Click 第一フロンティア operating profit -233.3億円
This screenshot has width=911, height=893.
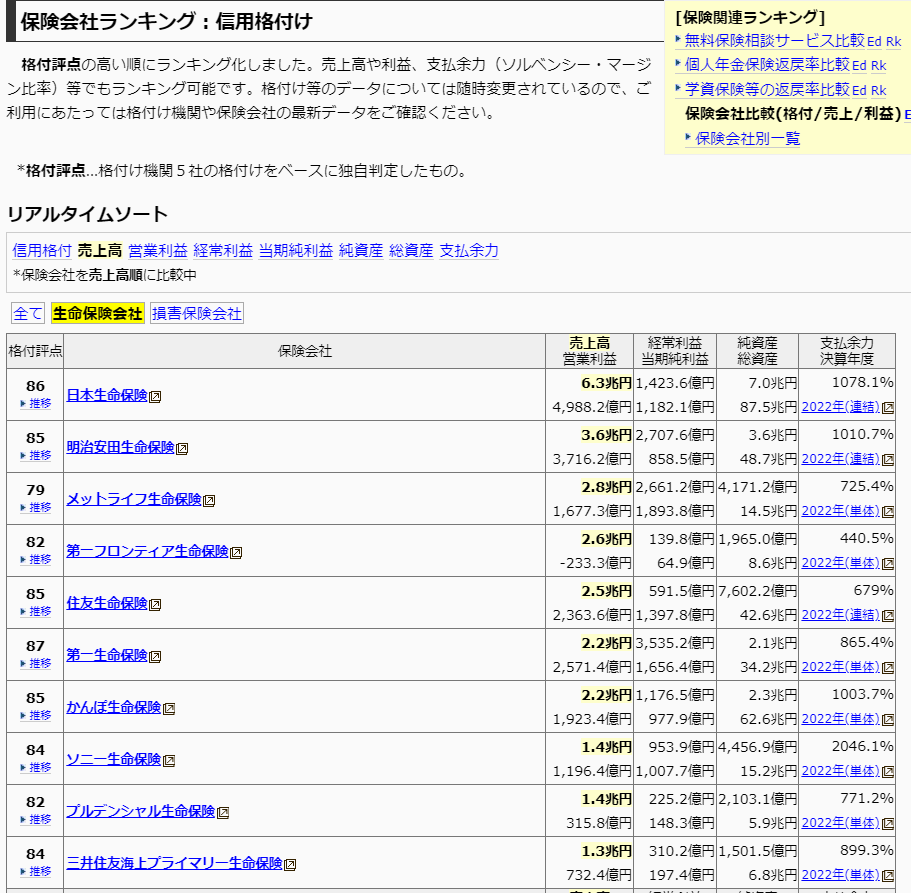coord(595,563)
